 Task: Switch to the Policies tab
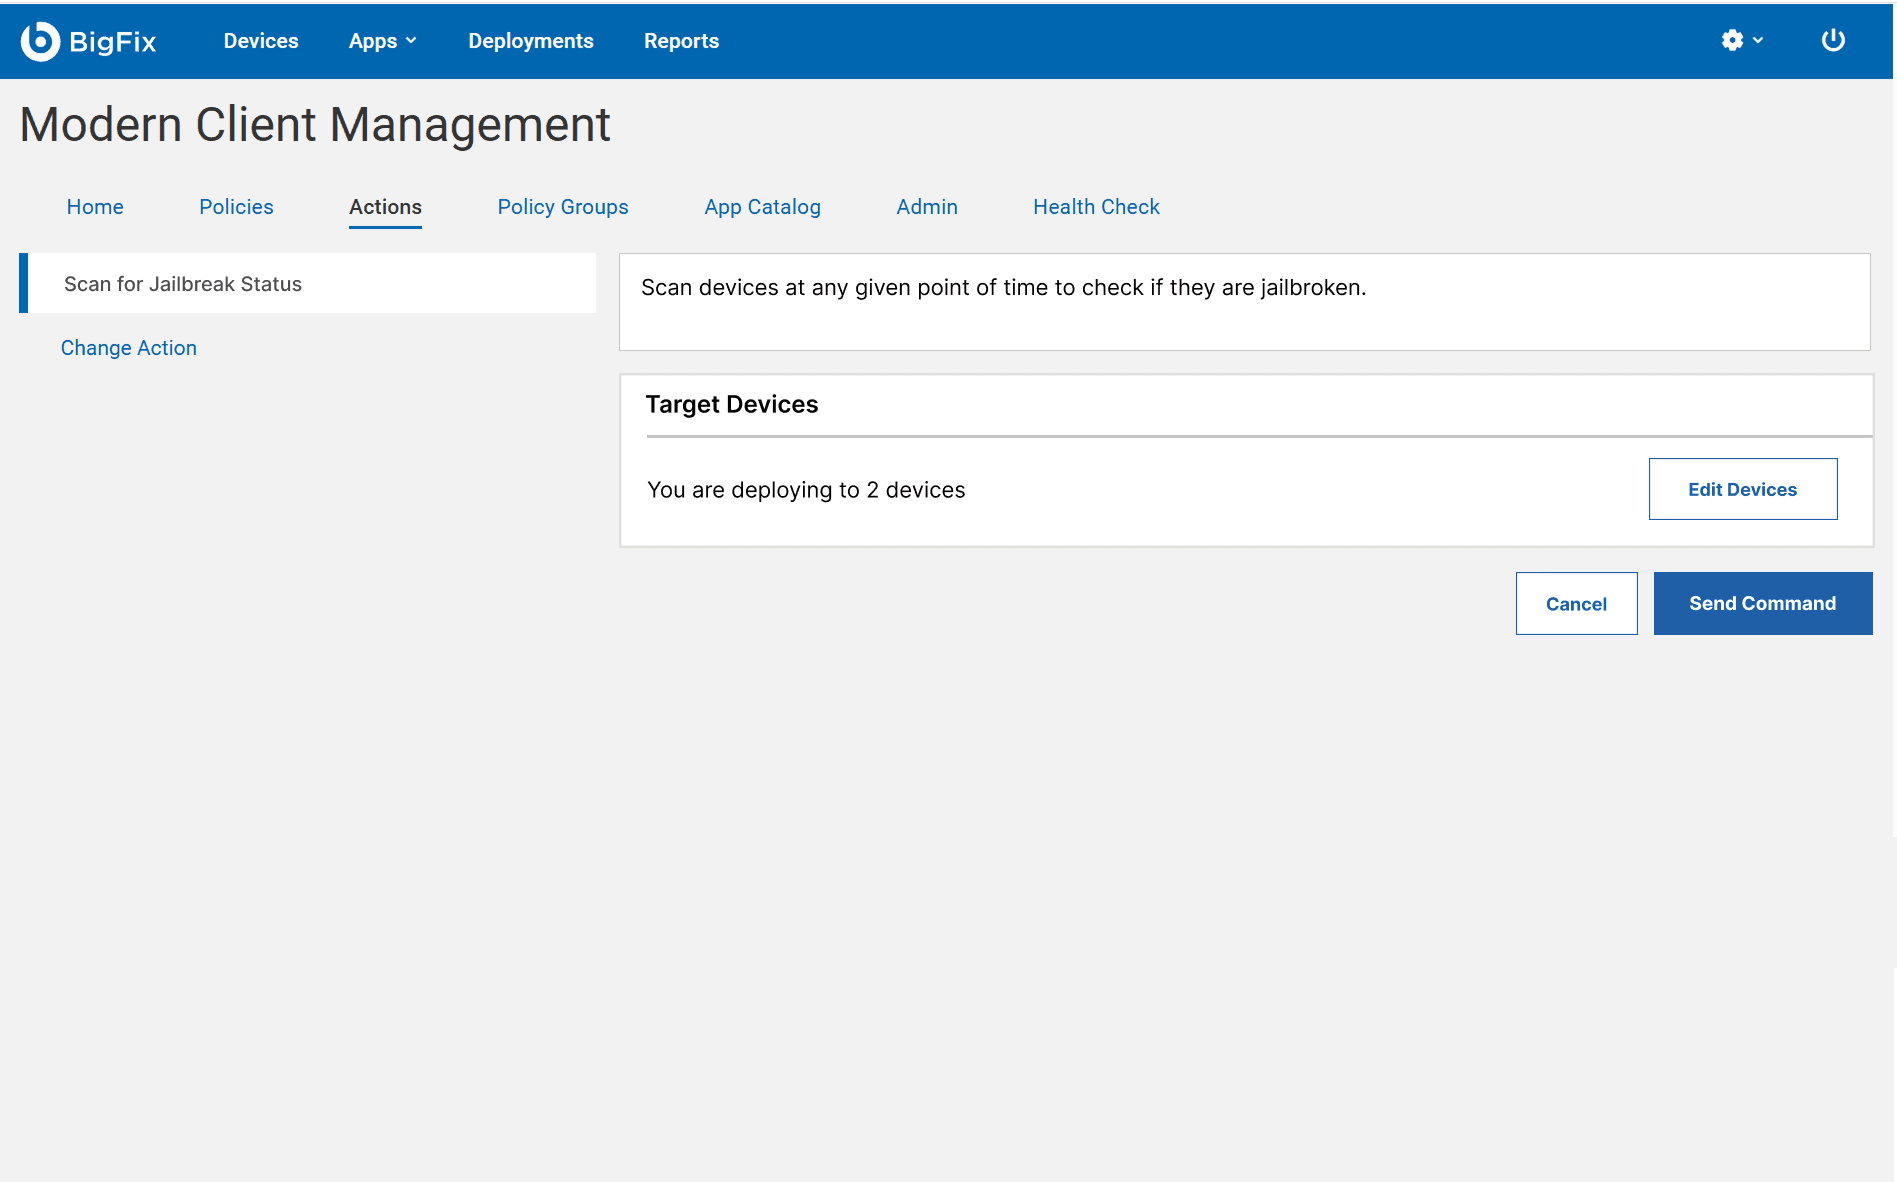236,207
